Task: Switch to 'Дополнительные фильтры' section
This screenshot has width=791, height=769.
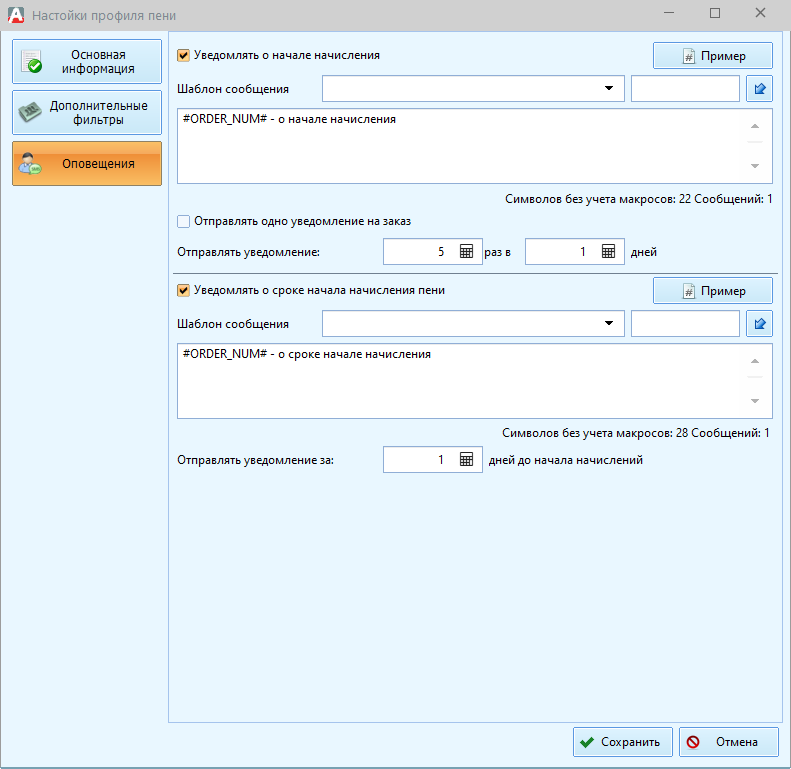Action: pos(87,113)
